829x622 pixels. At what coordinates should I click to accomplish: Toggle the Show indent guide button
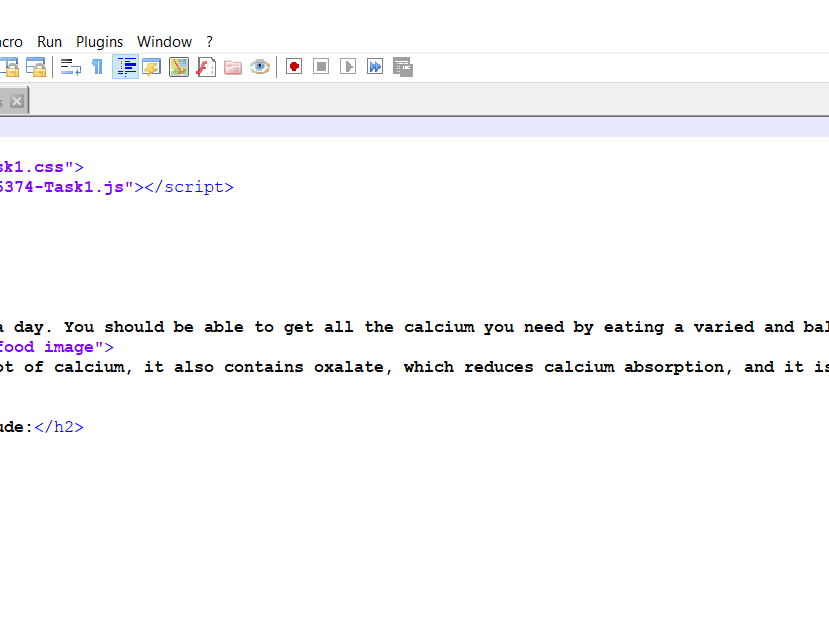point(125,67)
